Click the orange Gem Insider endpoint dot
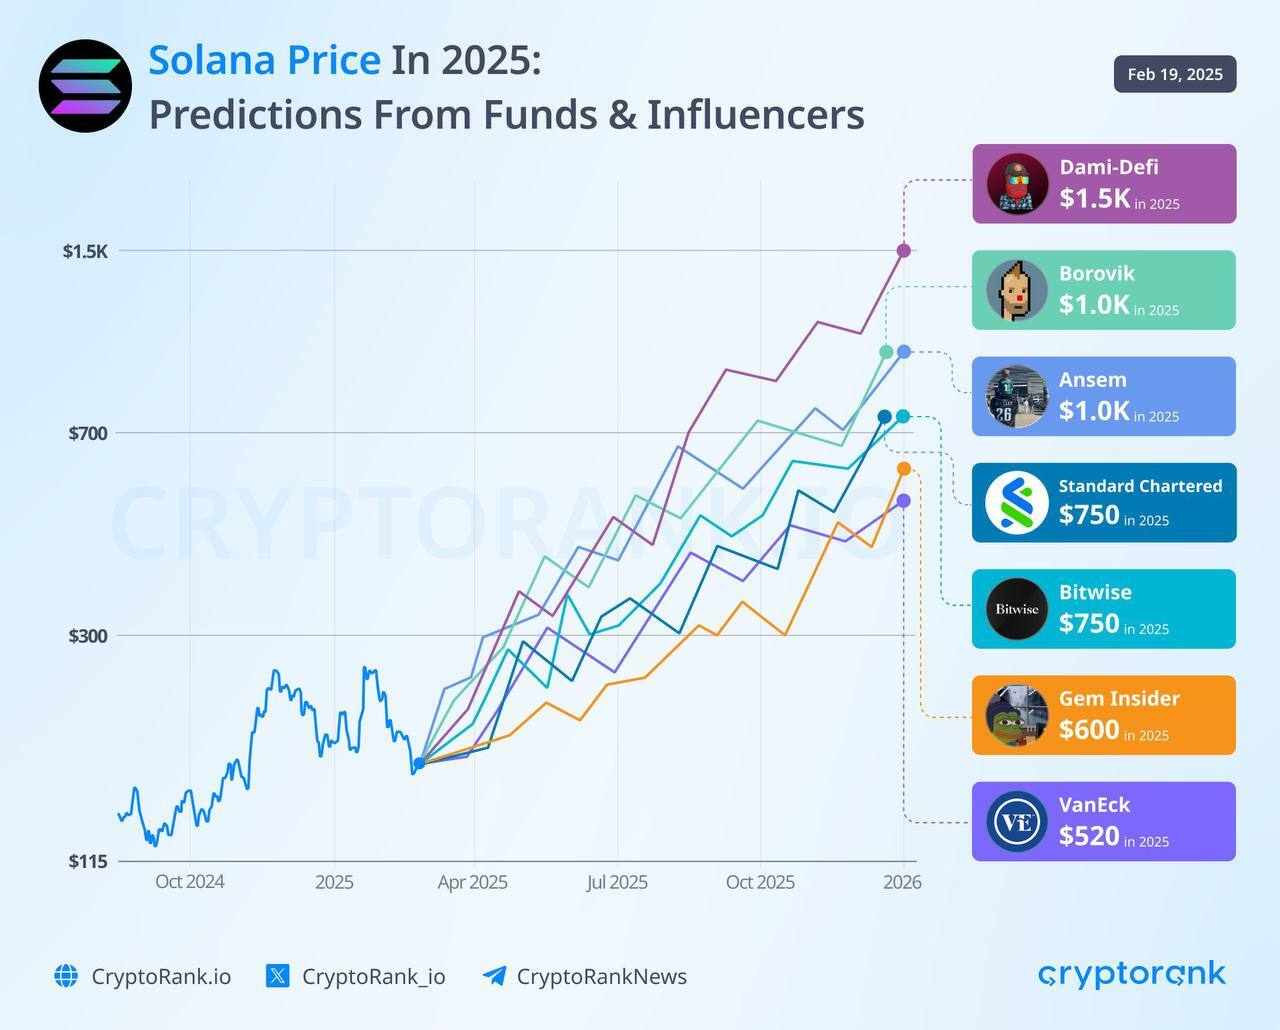 click(x=904, y=469)
